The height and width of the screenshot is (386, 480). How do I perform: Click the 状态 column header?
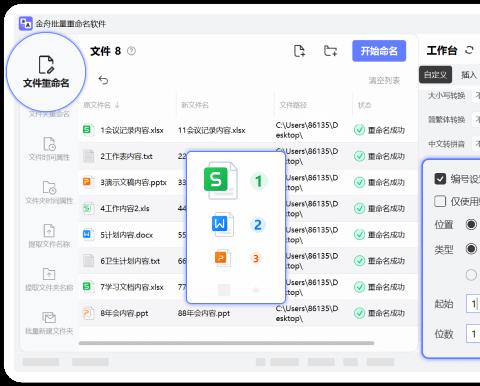coord(364,105)
